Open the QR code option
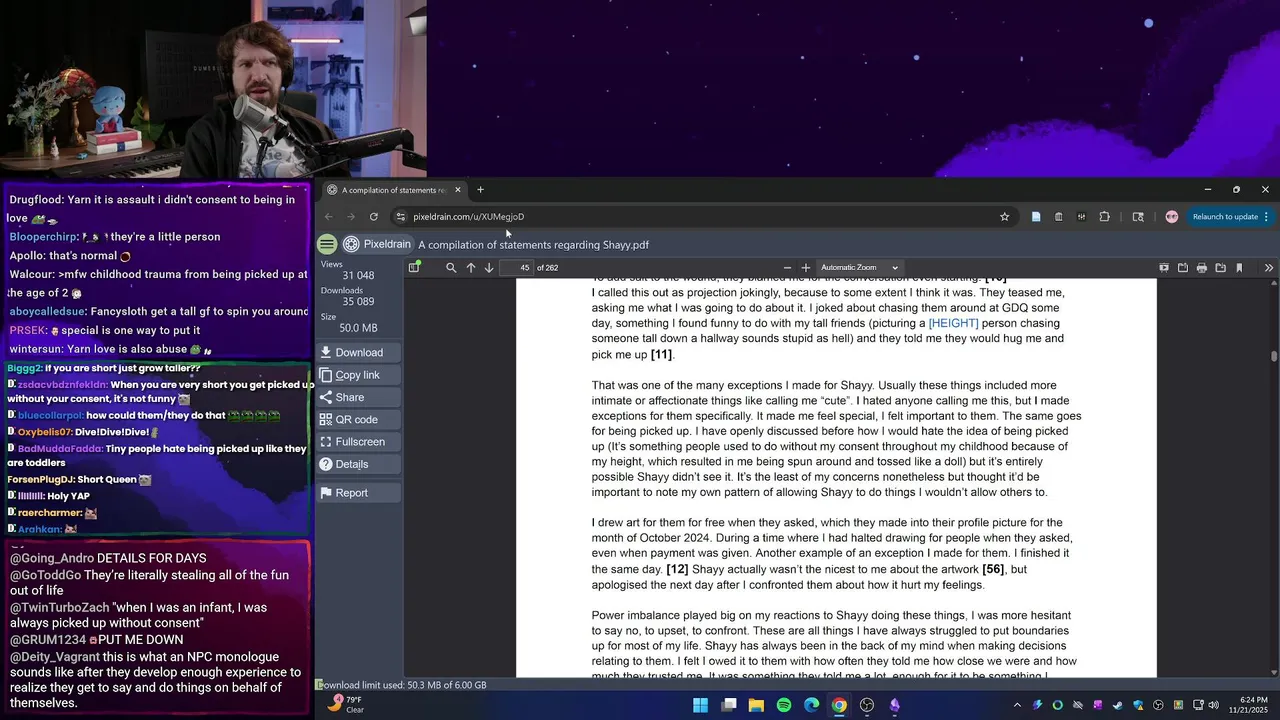The height and width of the screenshot is (720, 1280). [x=358, y=419]
